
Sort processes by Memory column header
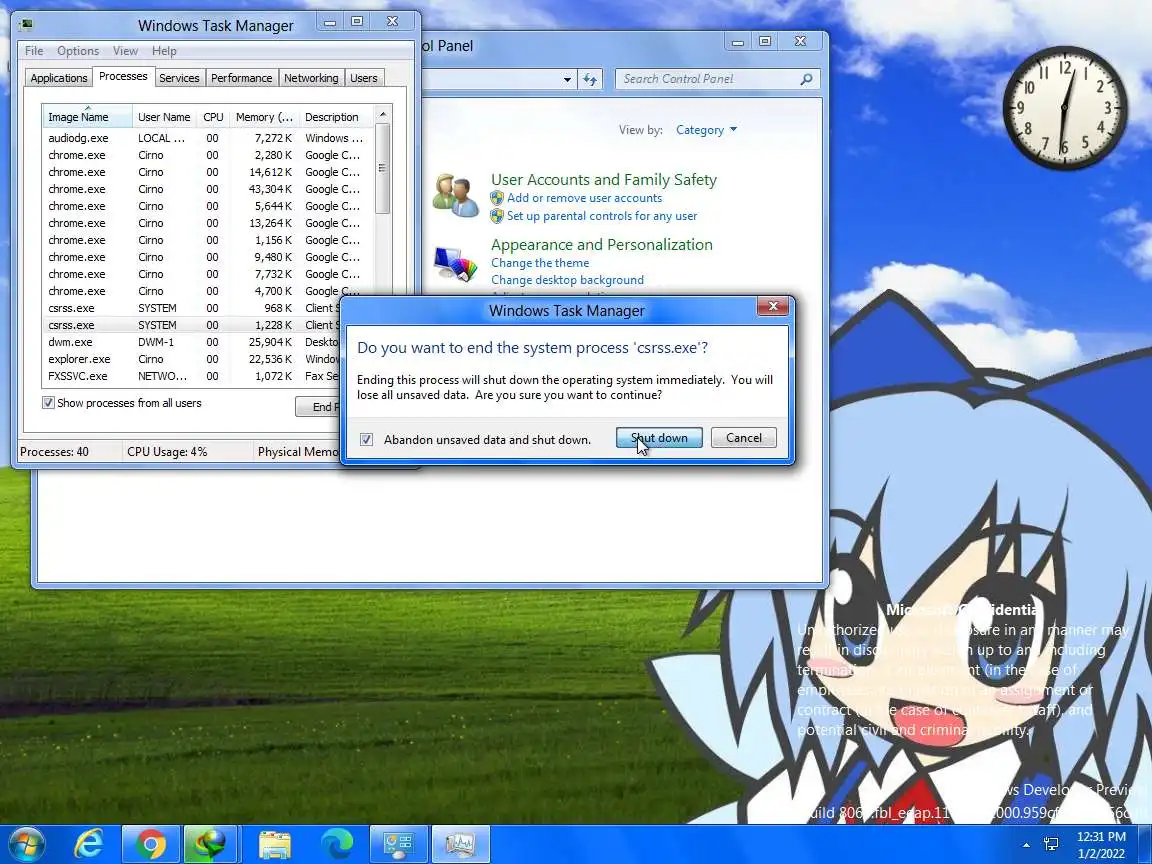tap(264, 117)
